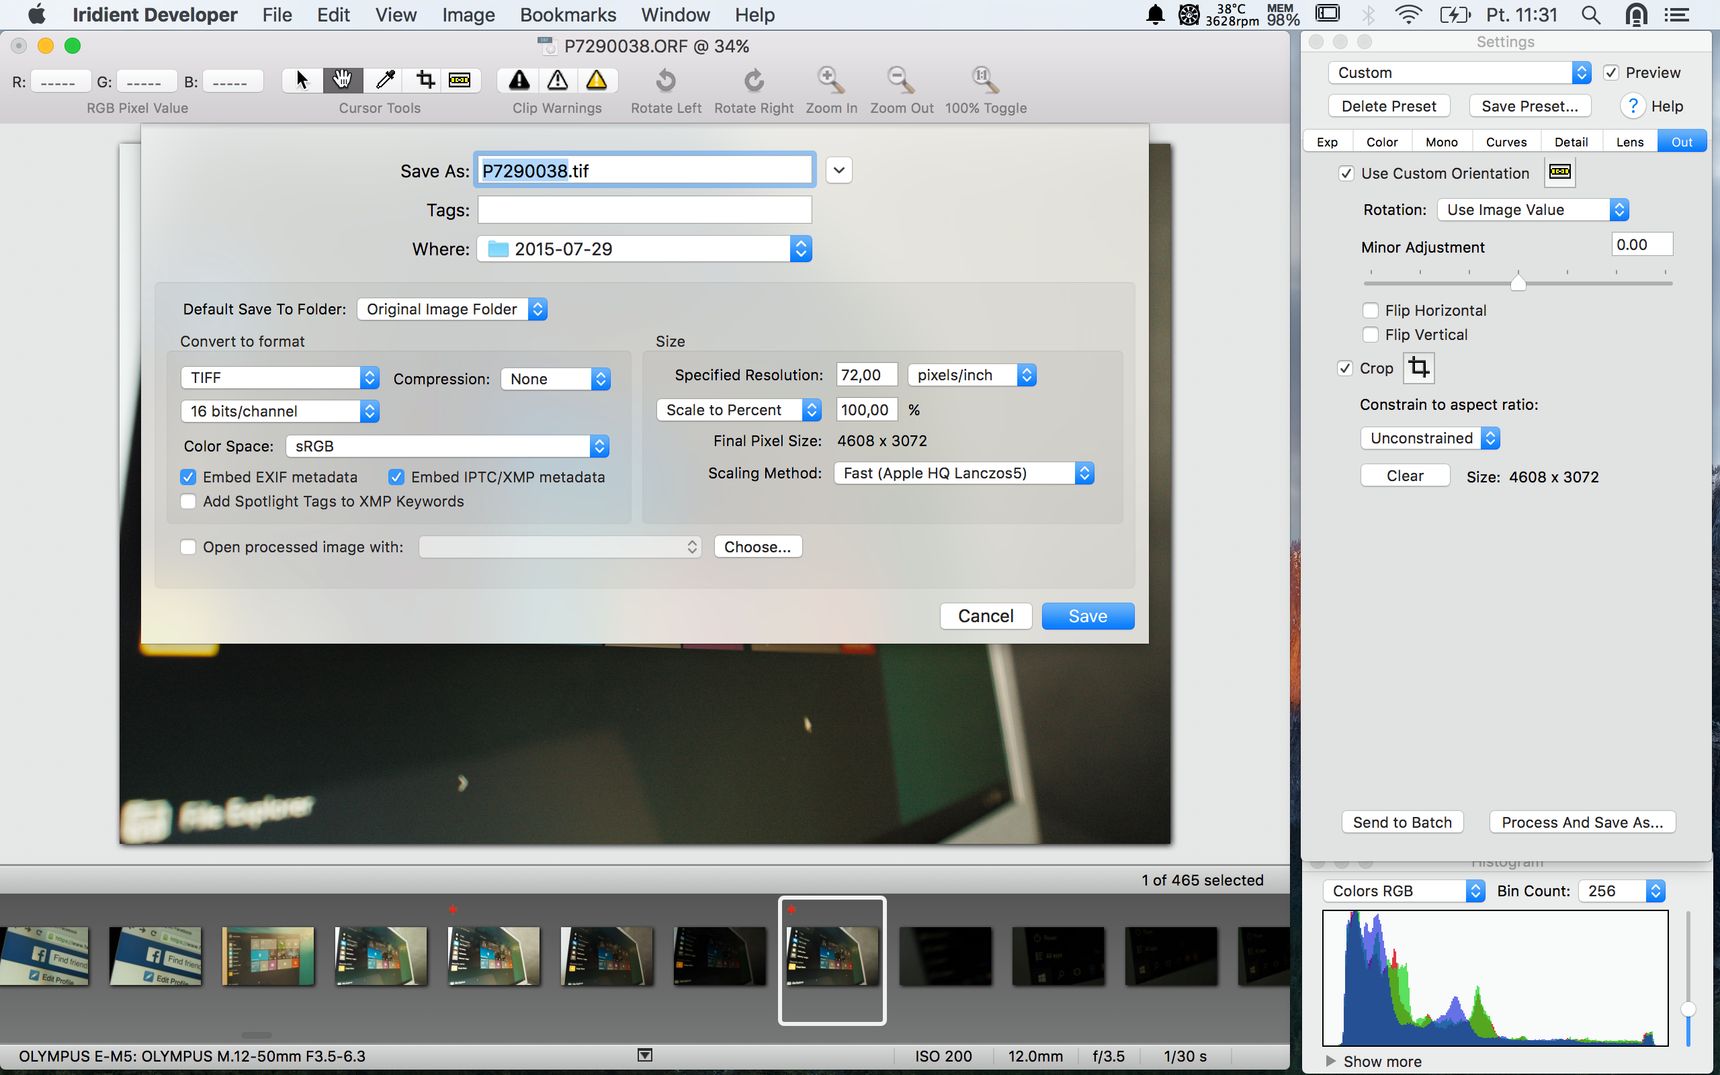
Task: Click the Help question mark icon
Action: 1632,106
